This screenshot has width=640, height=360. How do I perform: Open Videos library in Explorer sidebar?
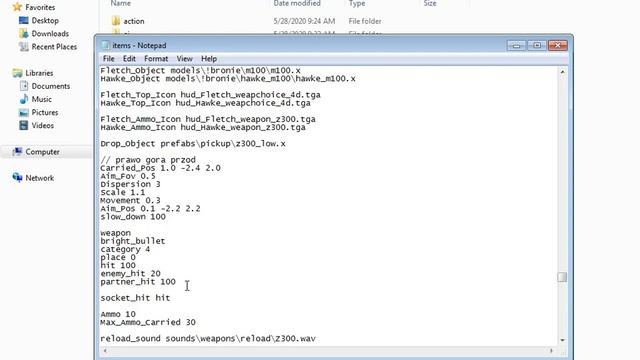(42, 125)
